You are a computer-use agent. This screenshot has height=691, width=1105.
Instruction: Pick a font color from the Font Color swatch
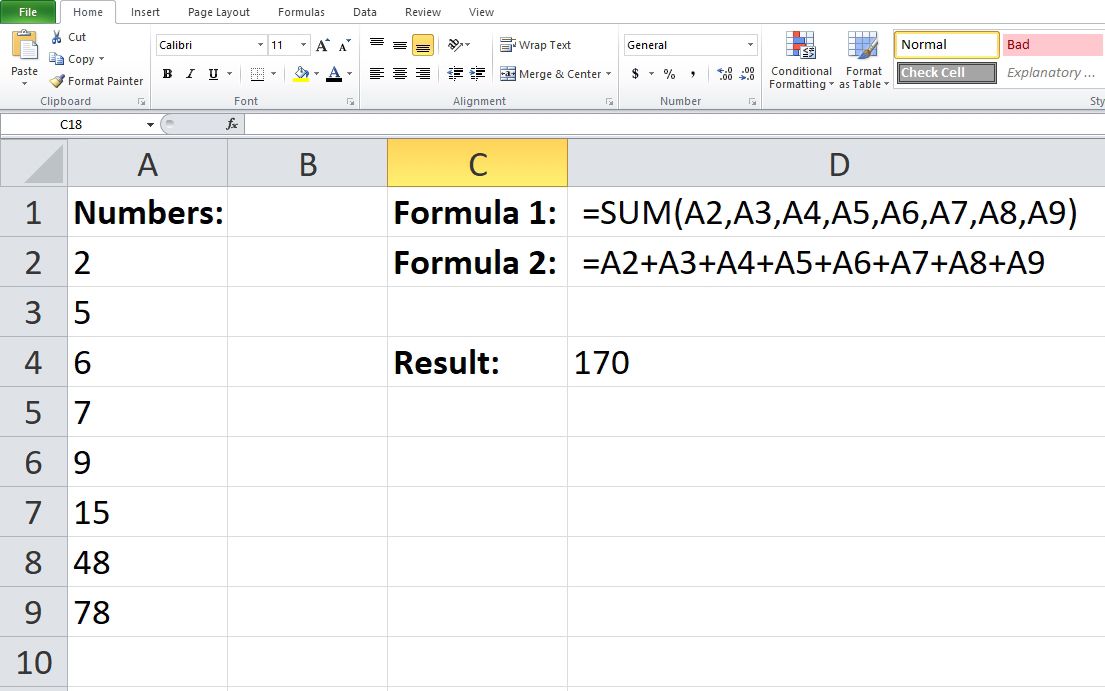[x=336, y=73]
